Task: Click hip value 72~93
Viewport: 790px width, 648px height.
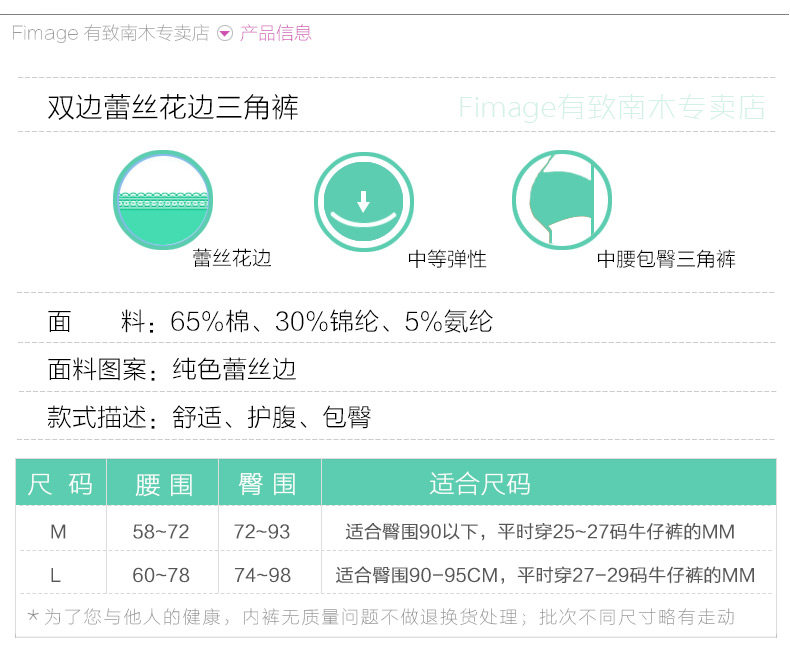Action: point(262,532)
